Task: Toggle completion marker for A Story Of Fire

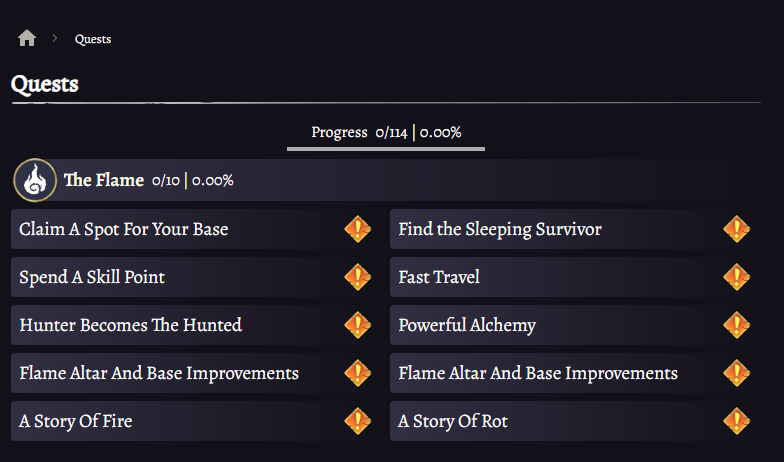Action: pyautogui.click(x=357, y=421)
